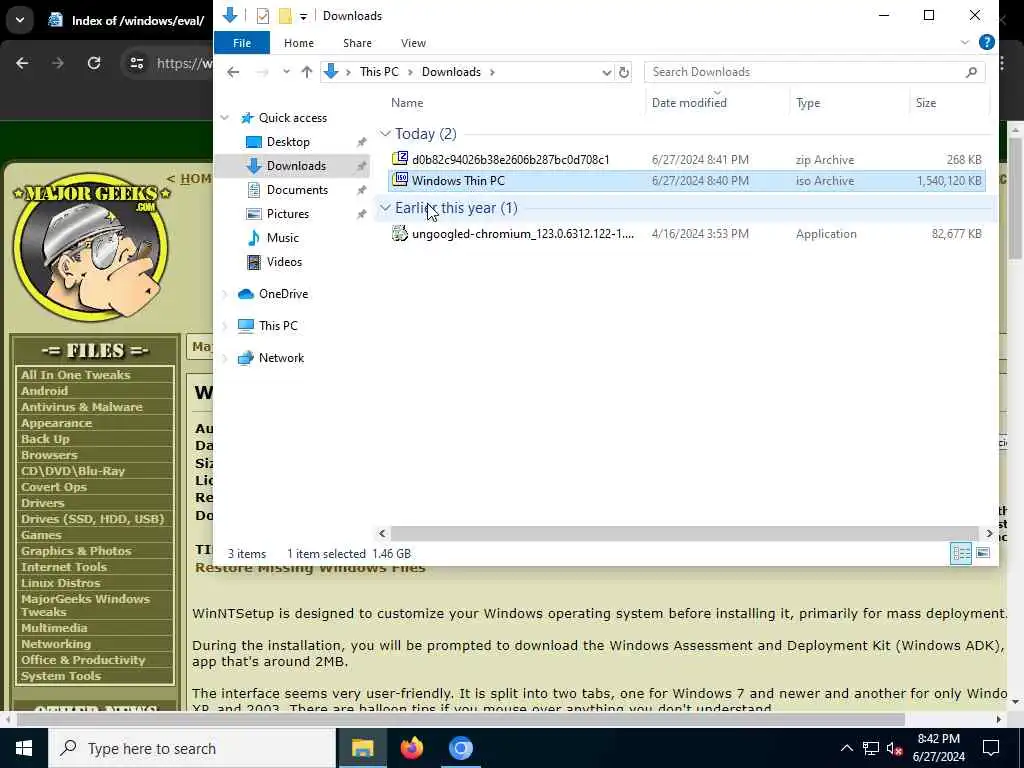Collapse the Today (2) group

[385, 134]
